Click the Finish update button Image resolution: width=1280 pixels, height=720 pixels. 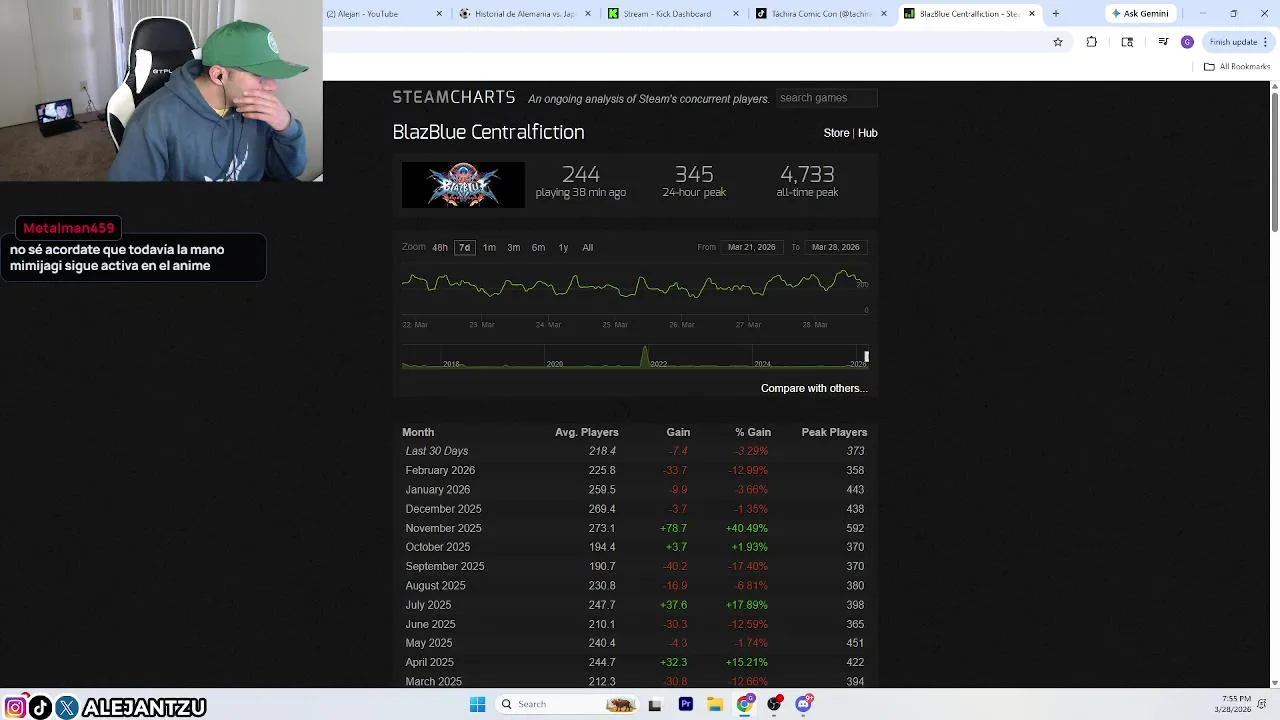click(1238, 42)
